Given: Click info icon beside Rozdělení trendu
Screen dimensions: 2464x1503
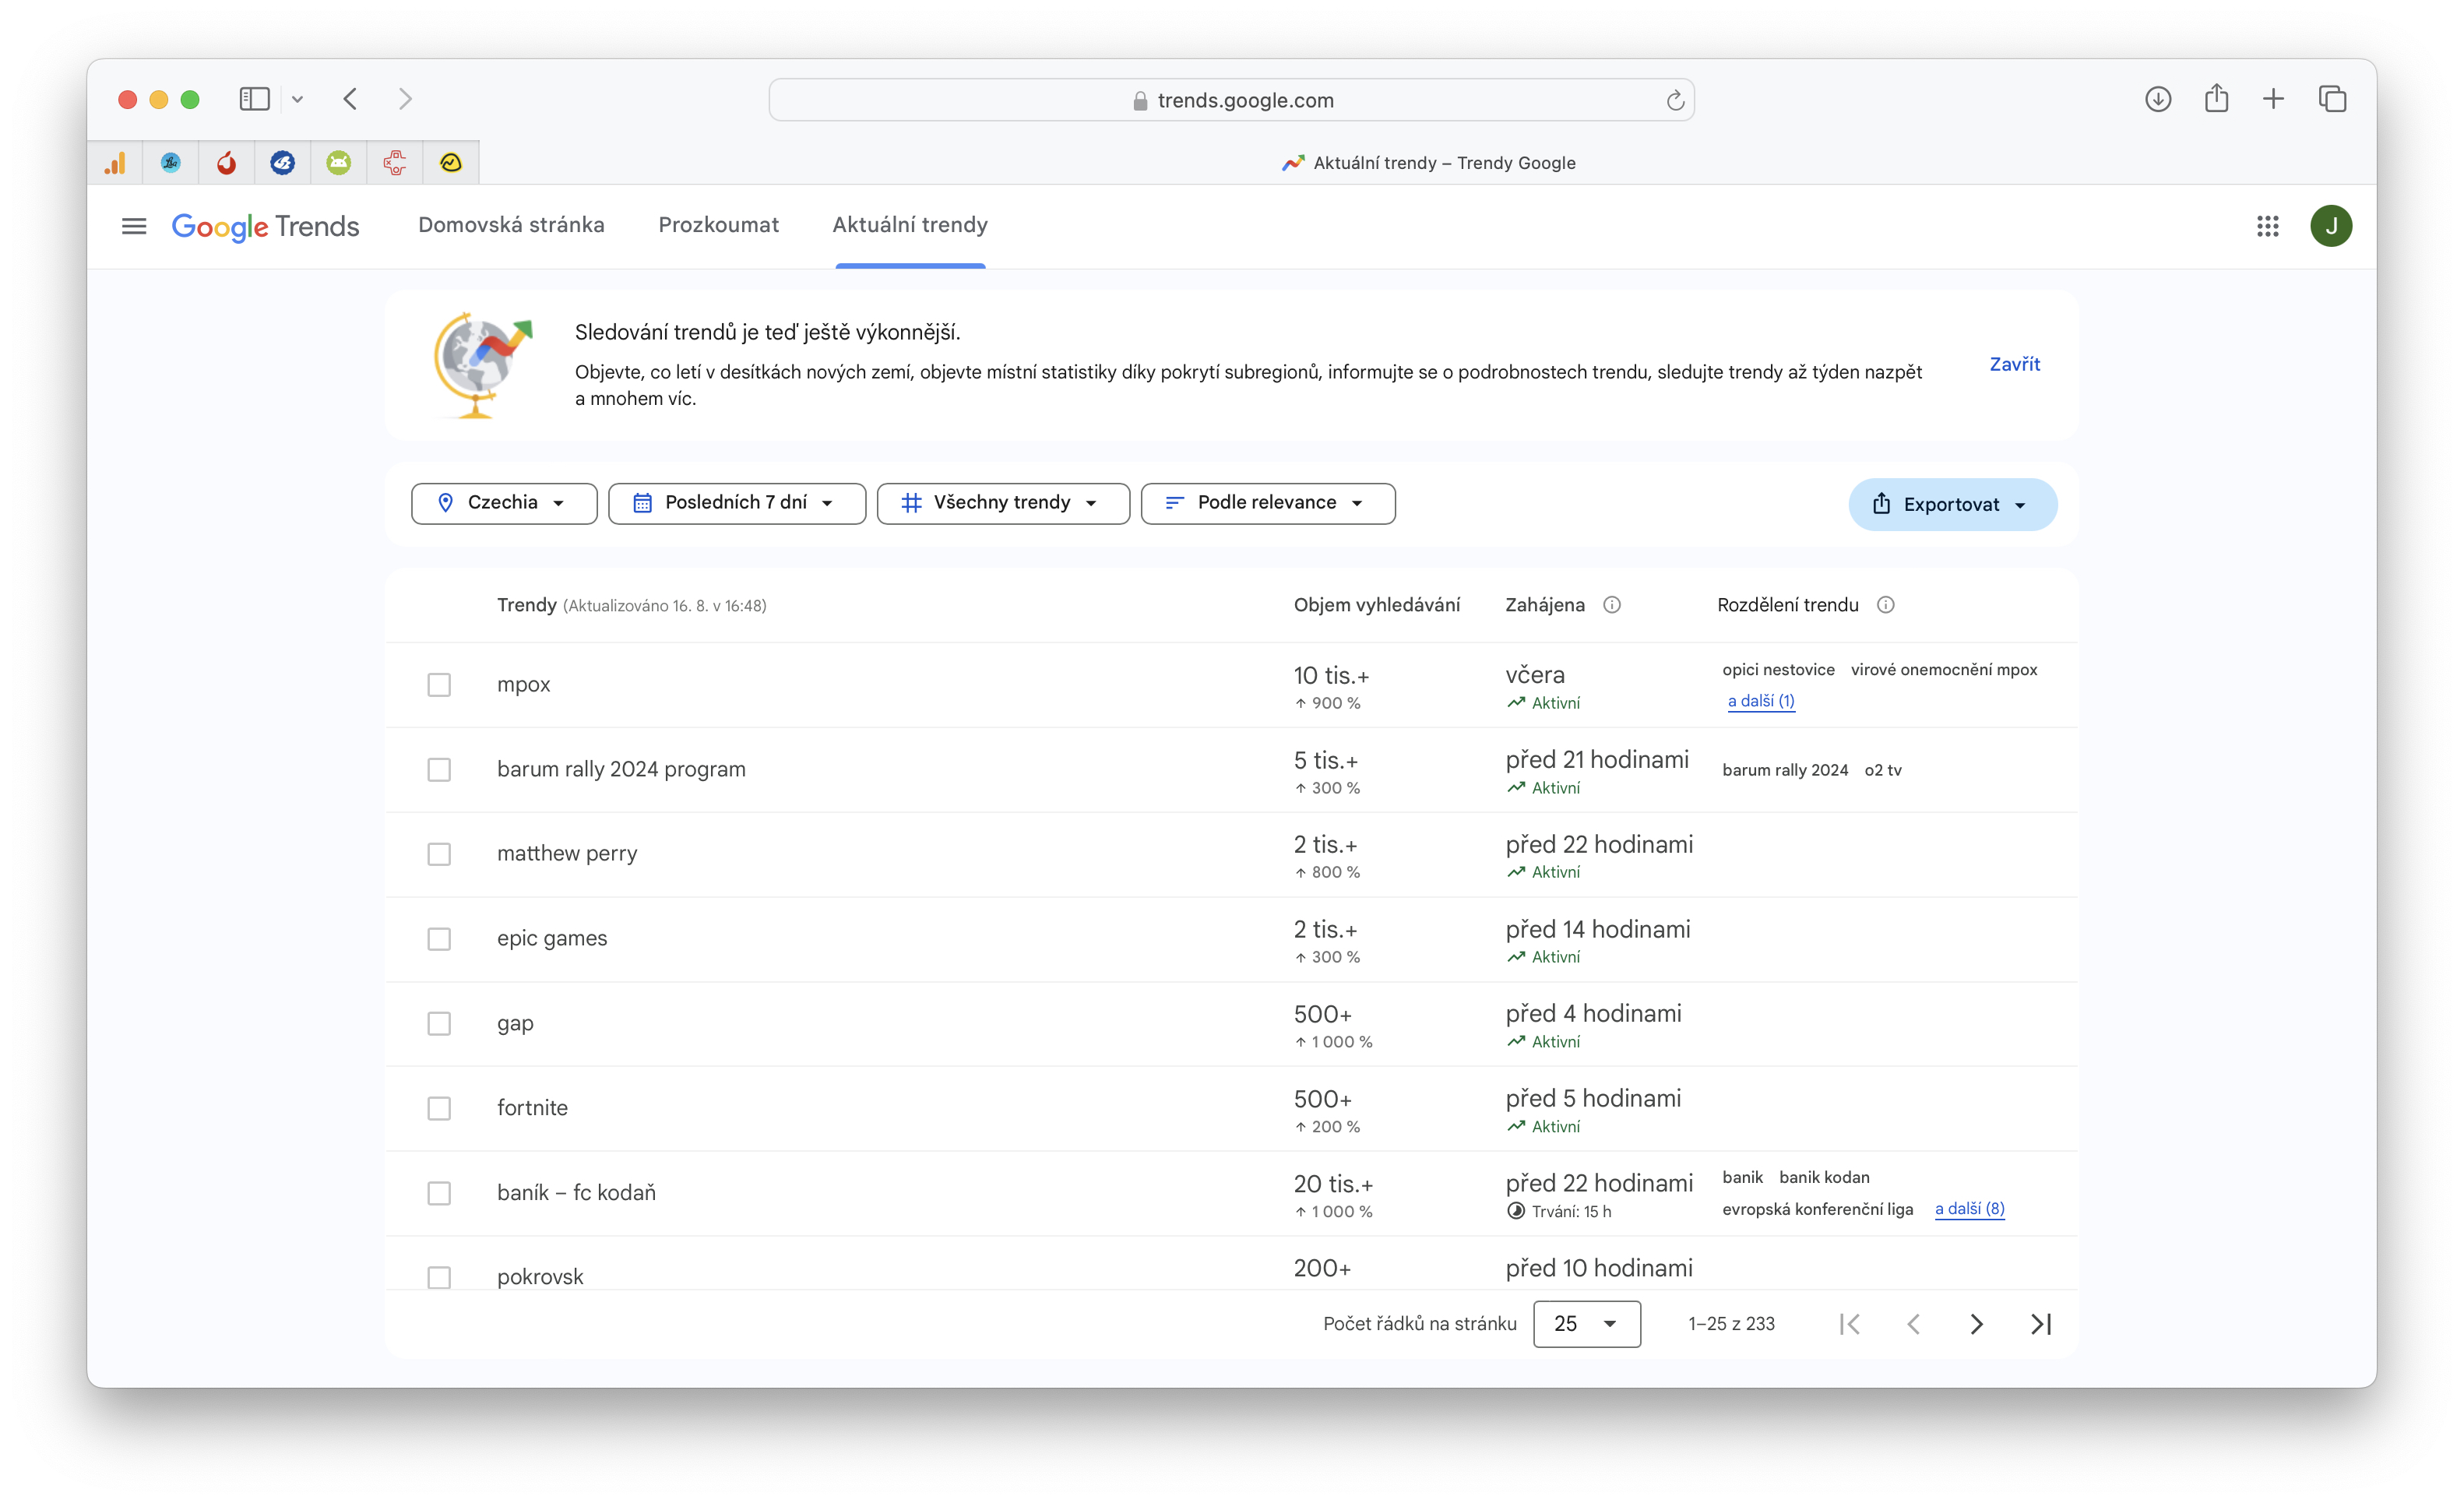Looking at the screenshot, I should pyautogui.click(x=1885, y=605).
